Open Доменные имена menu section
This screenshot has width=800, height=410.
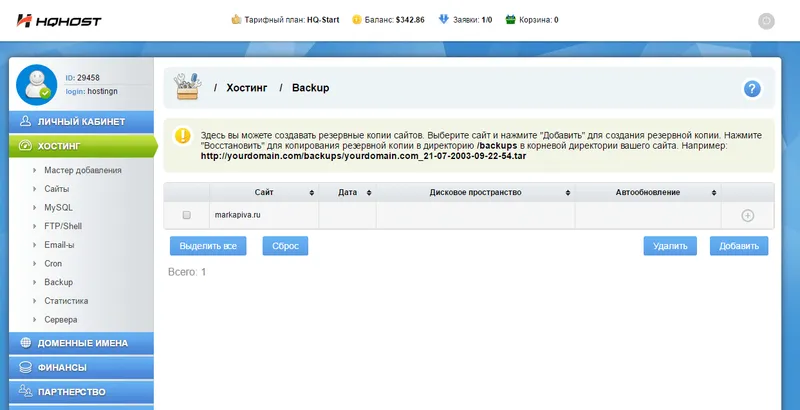(x=81, y=343)
